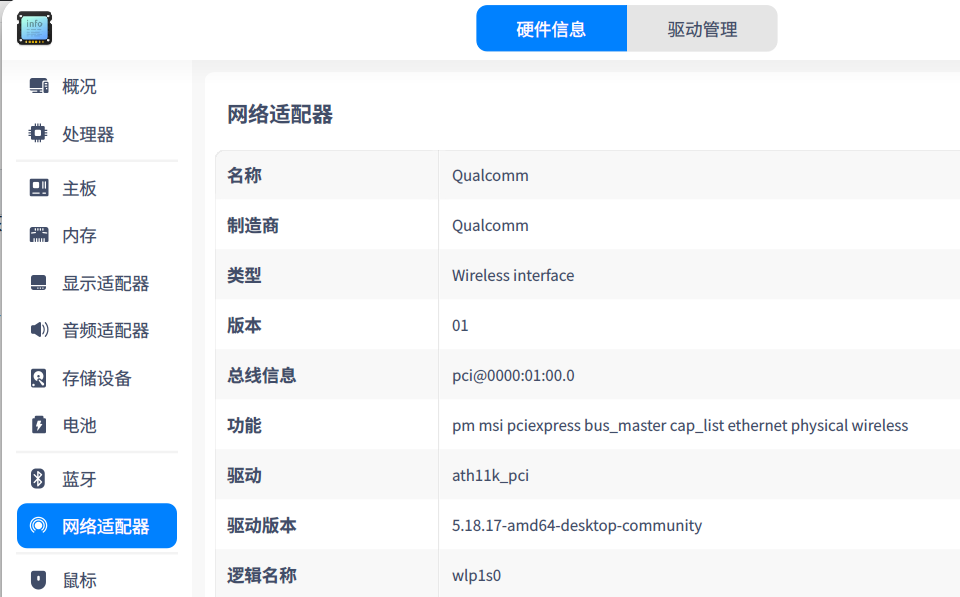
Task: Click the 制造商 row label
Action: pos(253,225)
